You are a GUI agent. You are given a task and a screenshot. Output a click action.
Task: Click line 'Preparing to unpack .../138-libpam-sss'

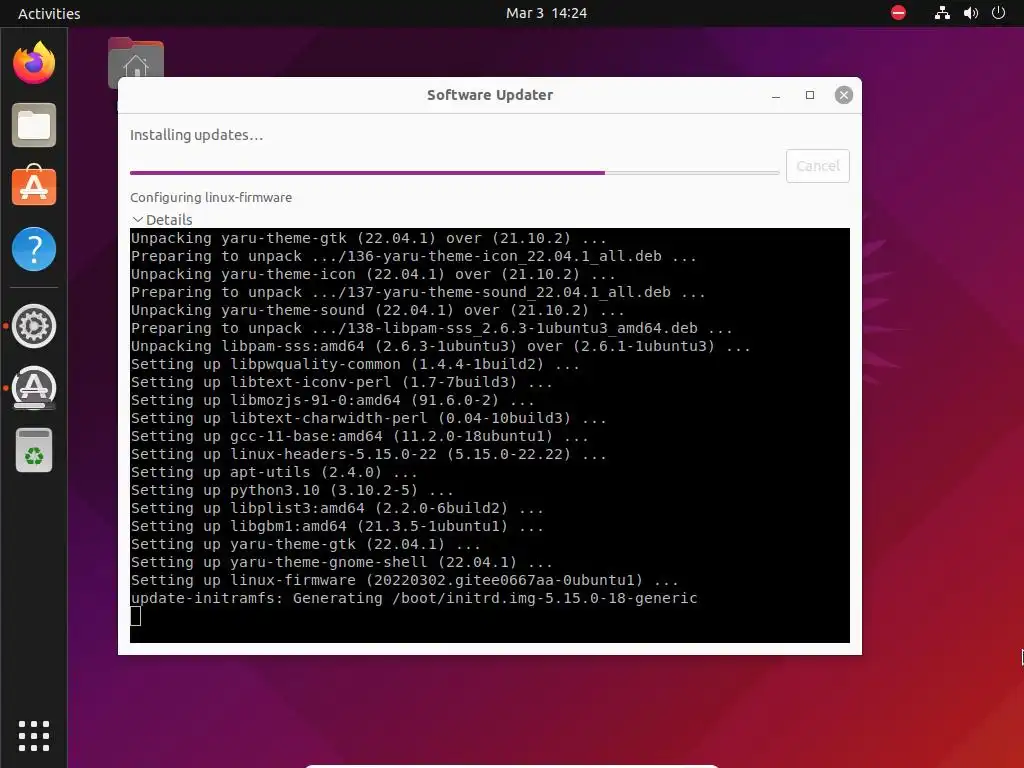pyautogui.click(x=432, y=328)
